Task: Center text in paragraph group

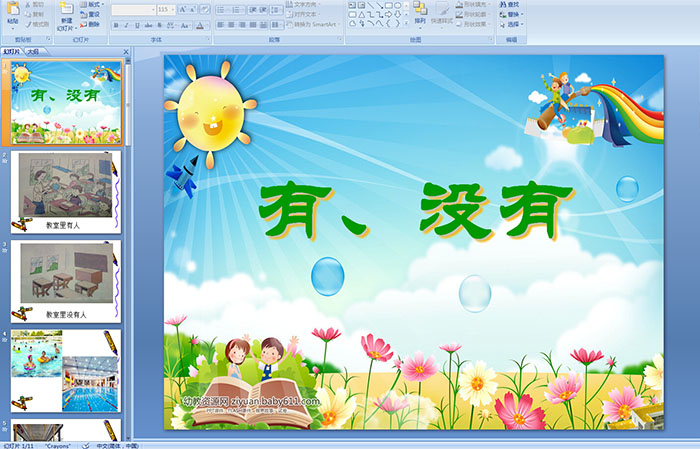Action: point(231,25)
